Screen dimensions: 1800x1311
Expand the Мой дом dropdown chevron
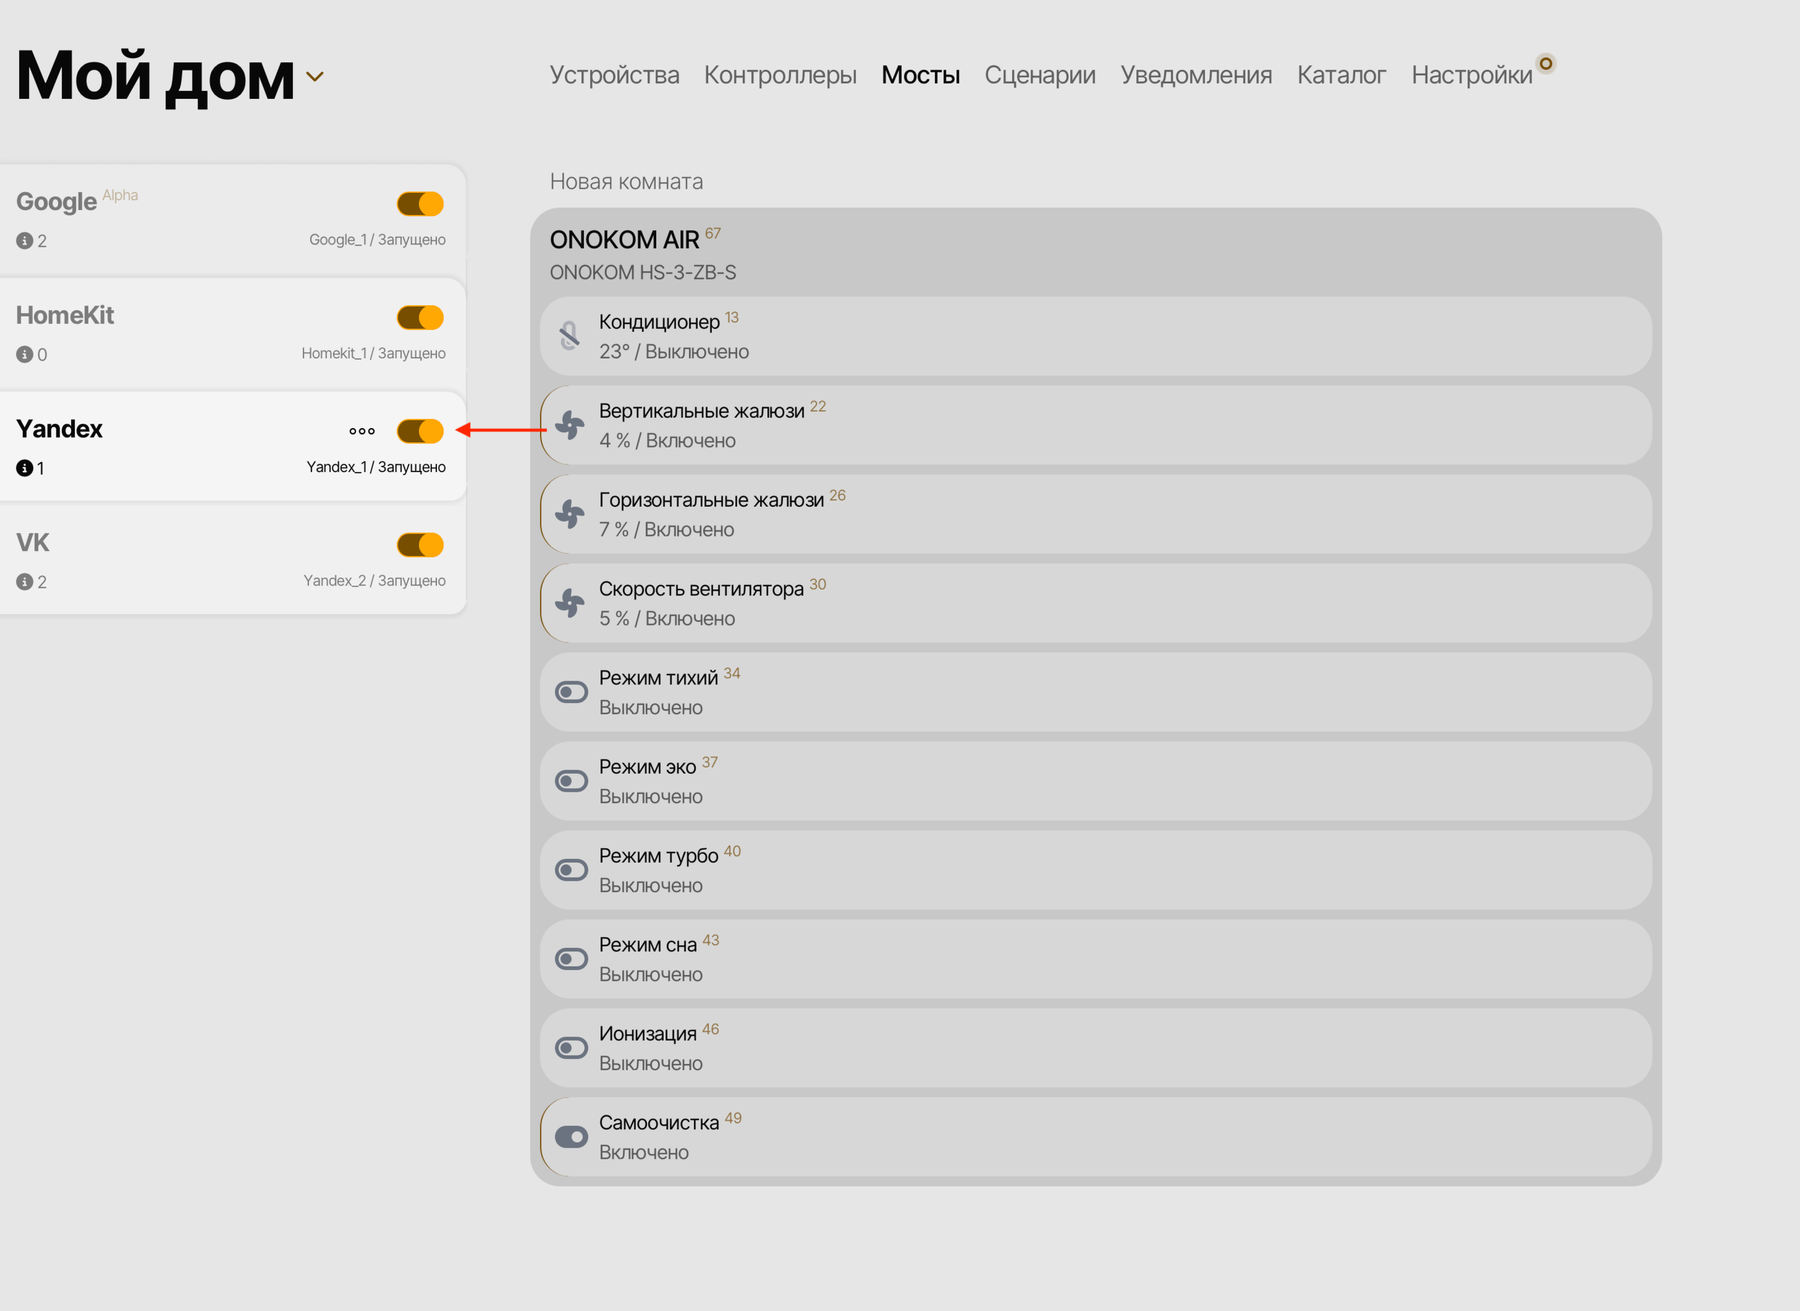[315, 77]
